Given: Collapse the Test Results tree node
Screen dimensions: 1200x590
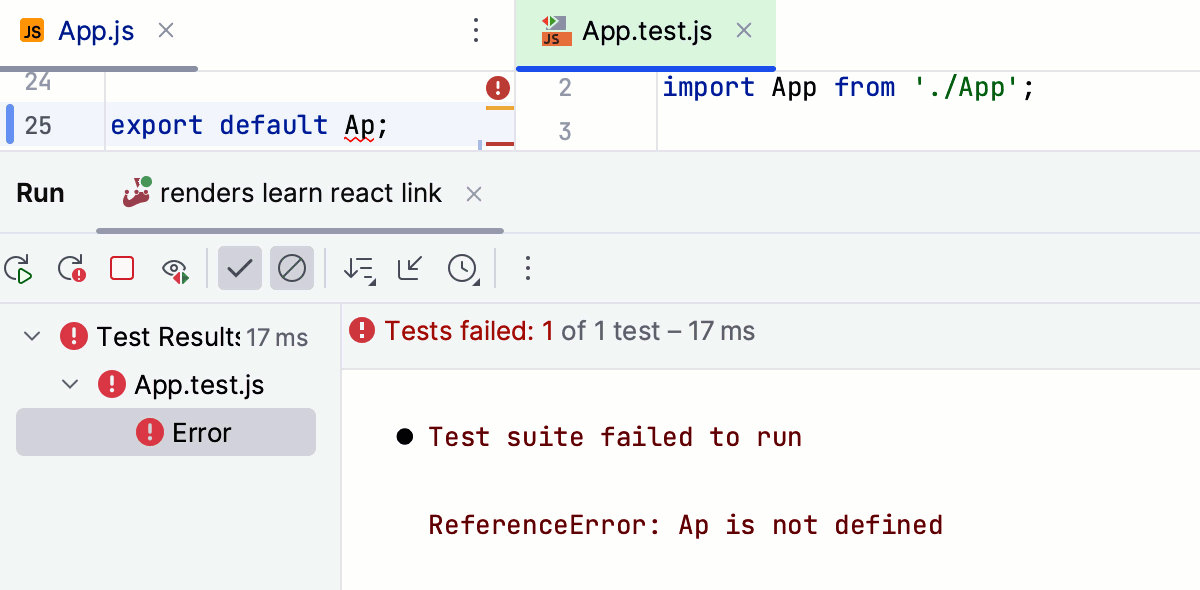Looking at the screenshot, I should [31, 337].
